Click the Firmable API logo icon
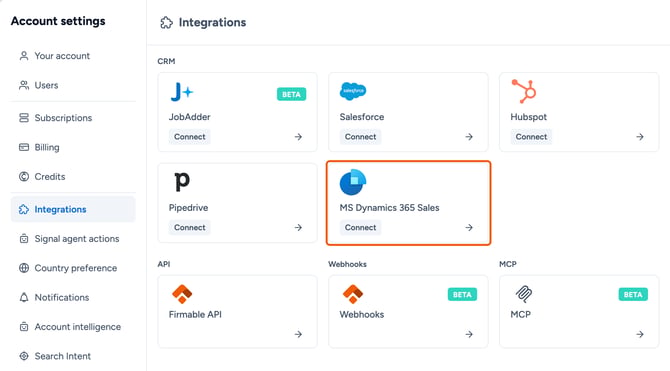 point(182,294)
